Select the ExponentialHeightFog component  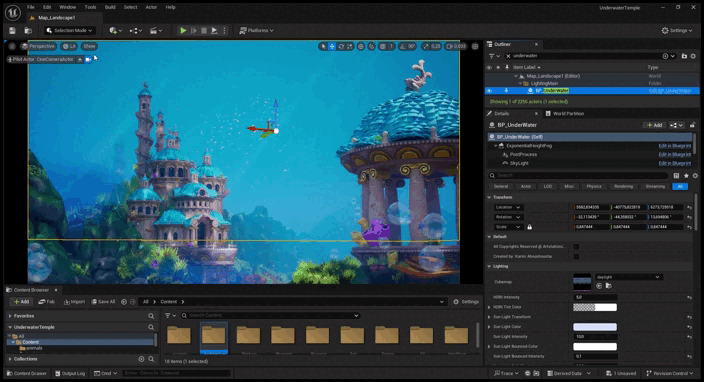click(x=529, y=146)
